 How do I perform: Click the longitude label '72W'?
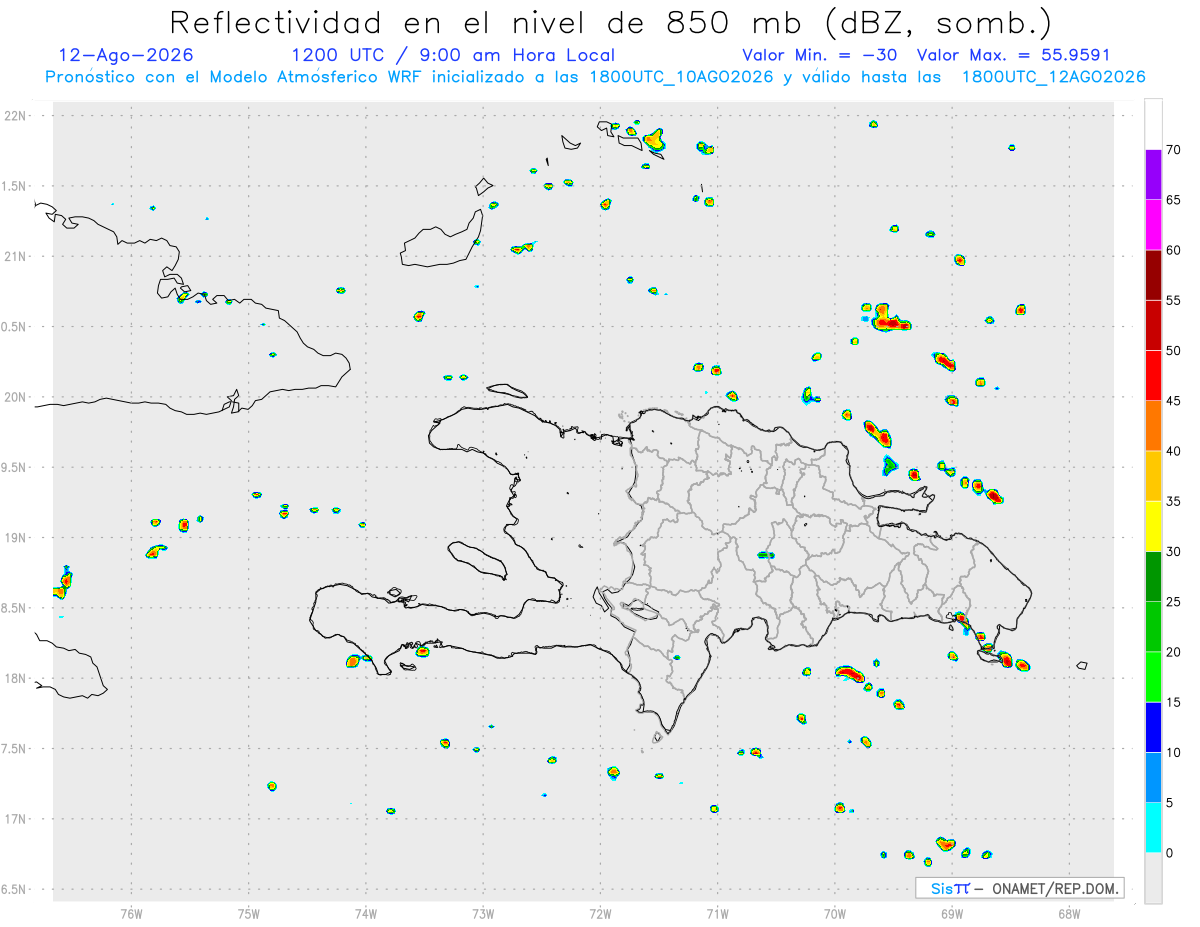[x=600, y=914]
